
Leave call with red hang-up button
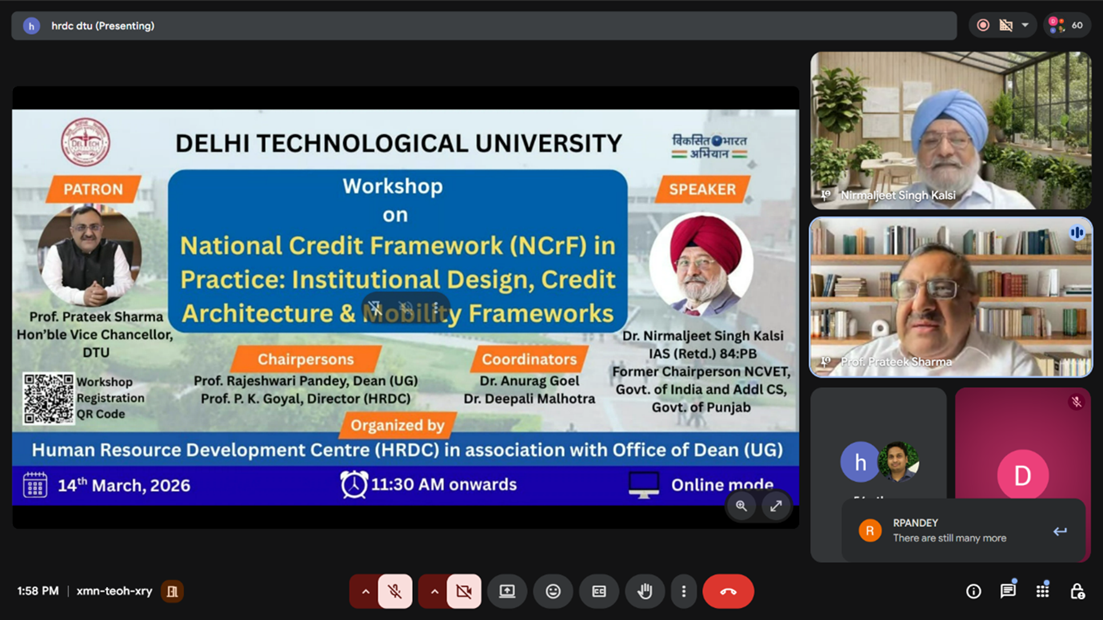tap(728, 592)
